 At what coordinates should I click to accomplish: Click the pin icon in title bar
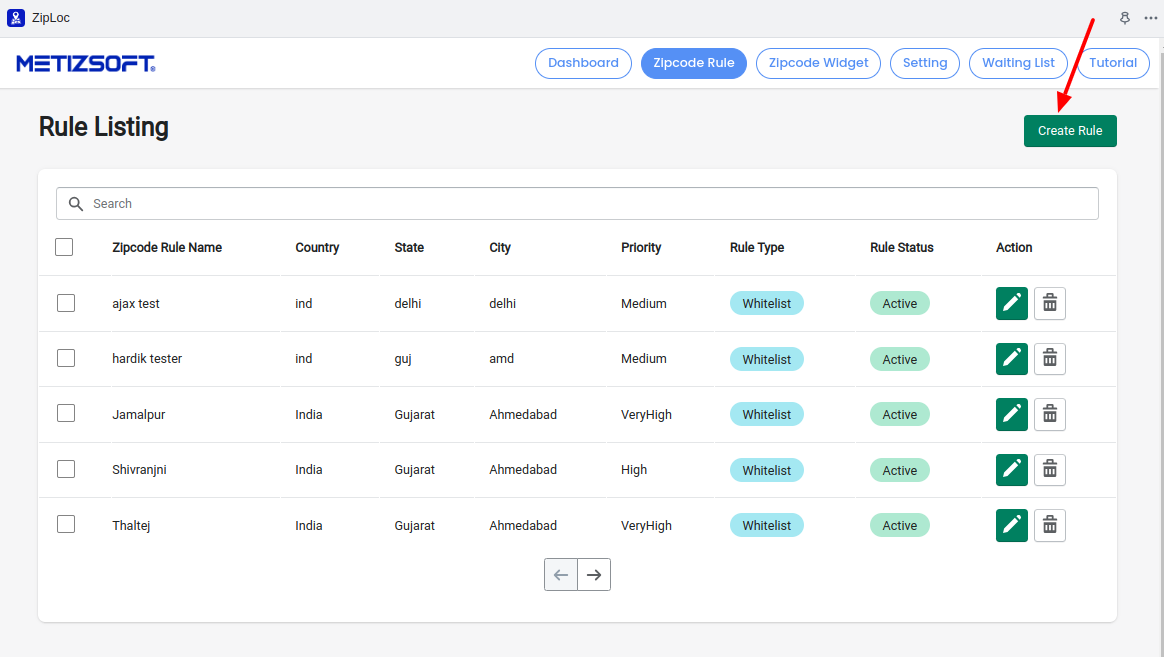1124,18
